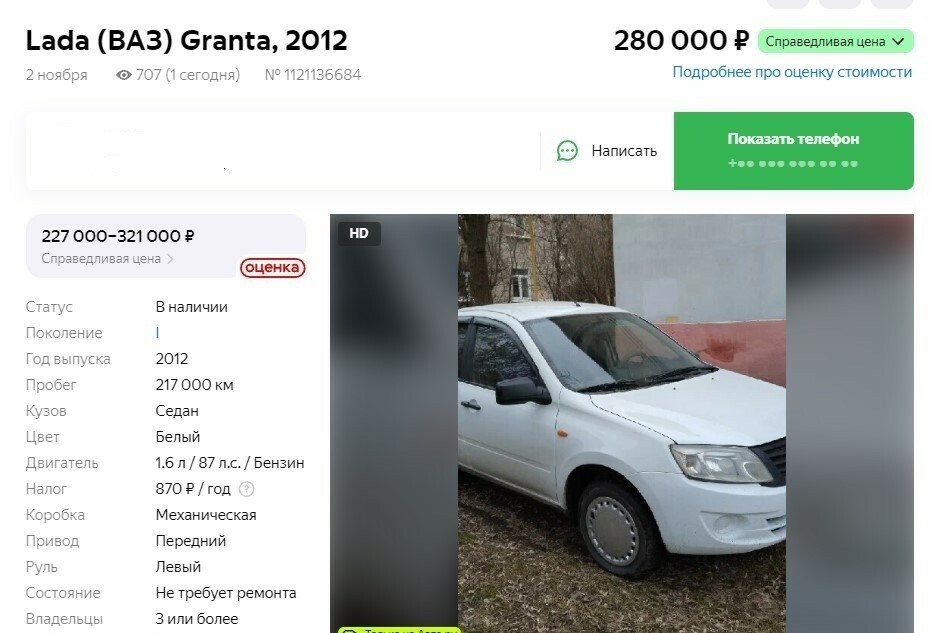The width and height of the screenshot is (951, 633).
Task: Click the HD badge on the photo
Action: [x=358, y=233]
